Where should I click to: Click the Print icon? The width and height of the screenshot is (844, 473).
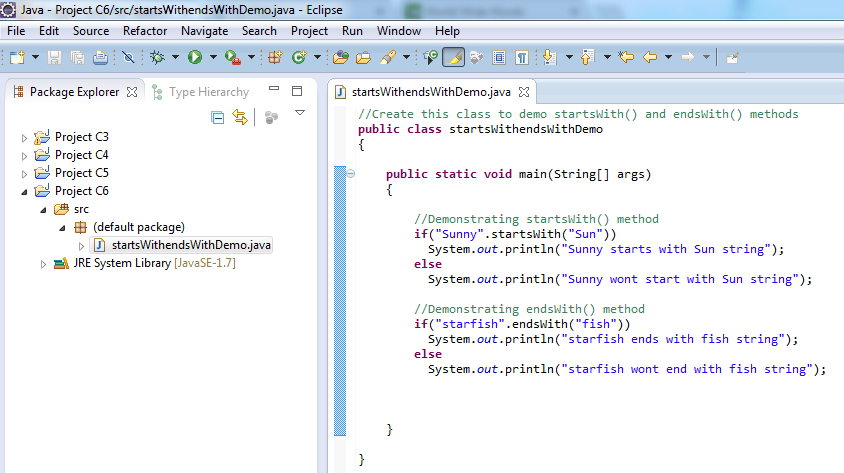coord(100,57)
